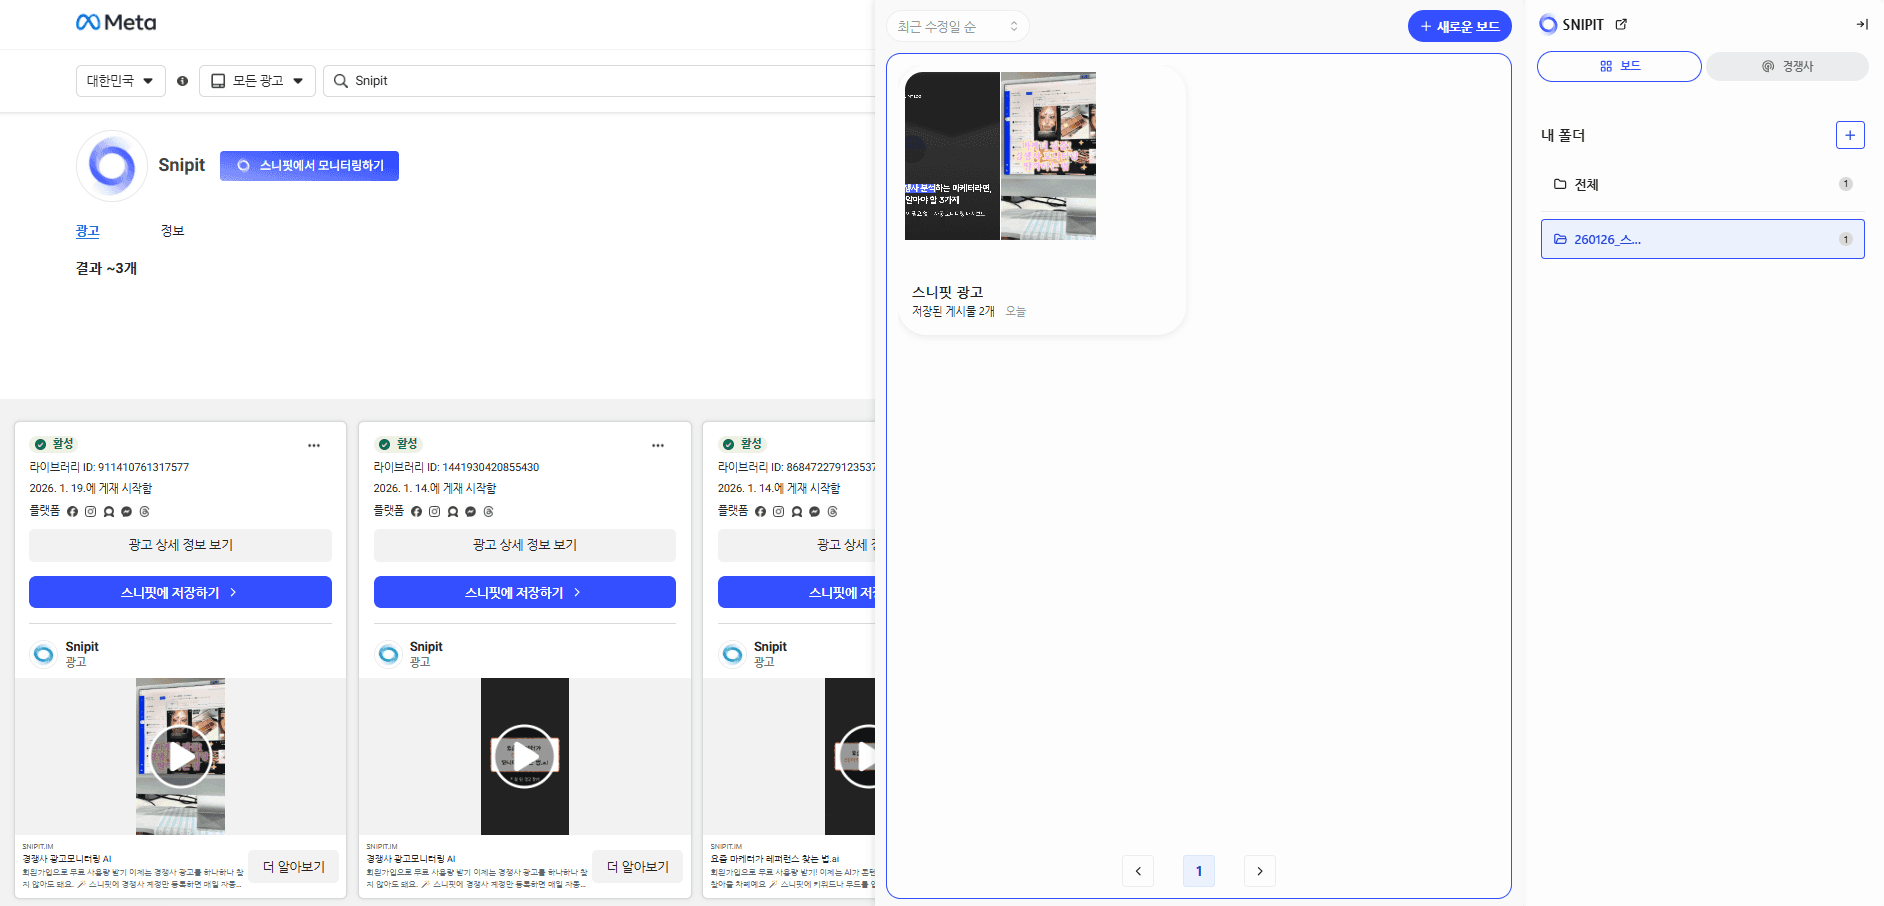Add a new folder with plus button
This screenshot has width=1884, height=906.
click(1850, 135)
